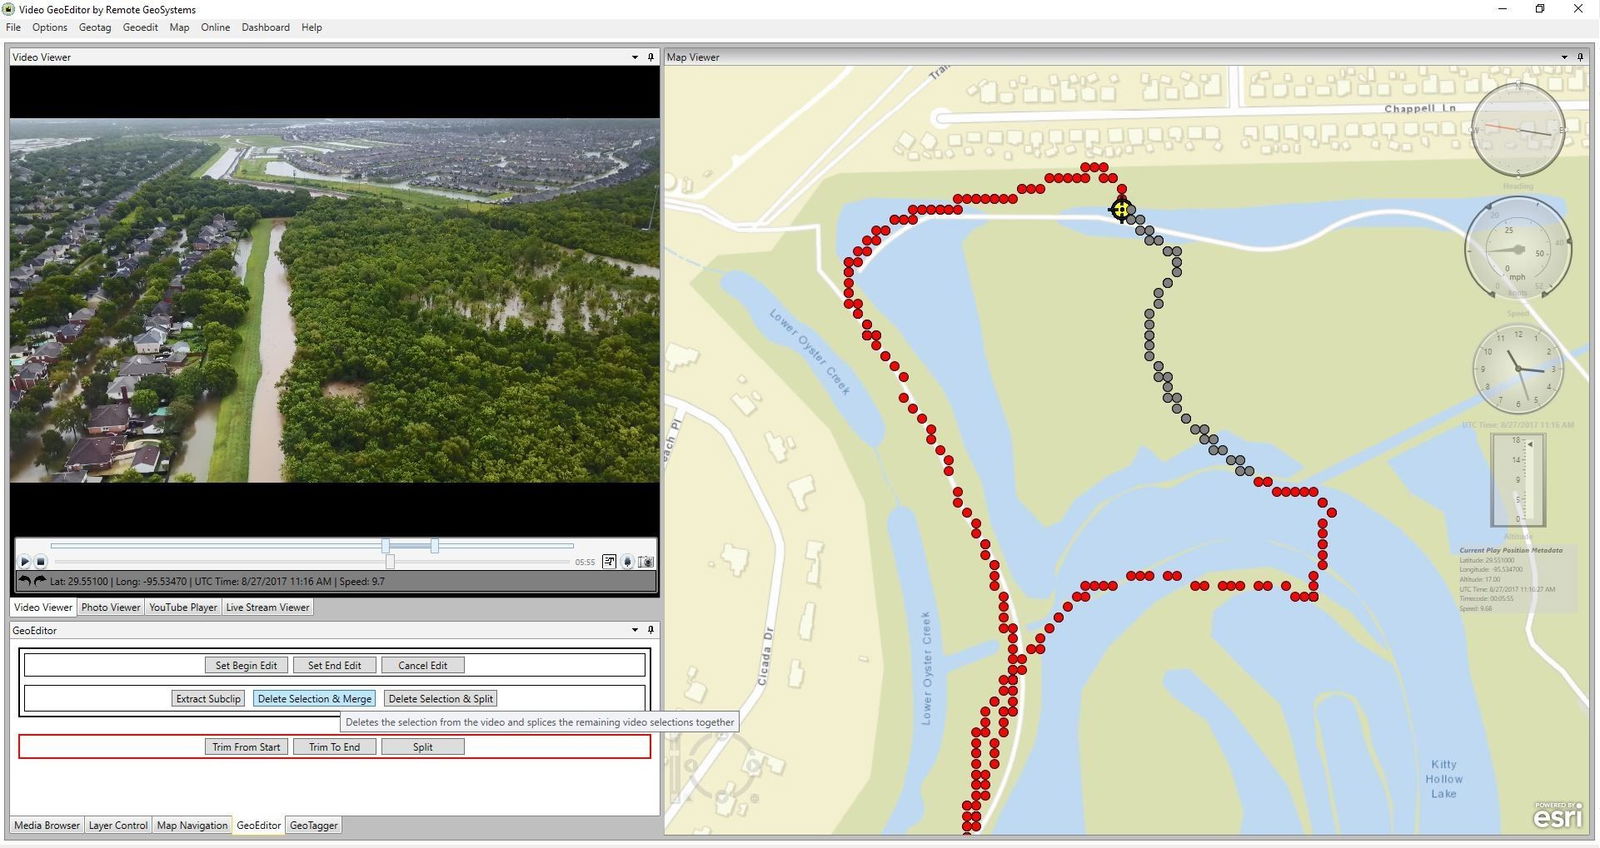The image size is (1600, 848).
Task: Open Map Viewer panel dropdown arrow
Action: [1565, 57]
